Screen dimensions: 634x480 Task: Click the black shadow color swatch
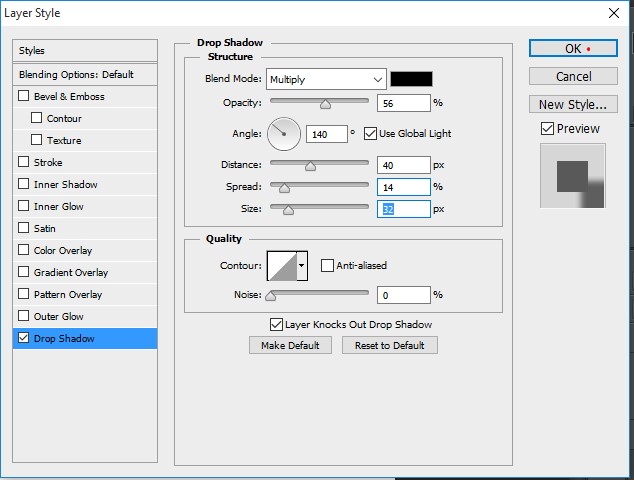(411, 79)
